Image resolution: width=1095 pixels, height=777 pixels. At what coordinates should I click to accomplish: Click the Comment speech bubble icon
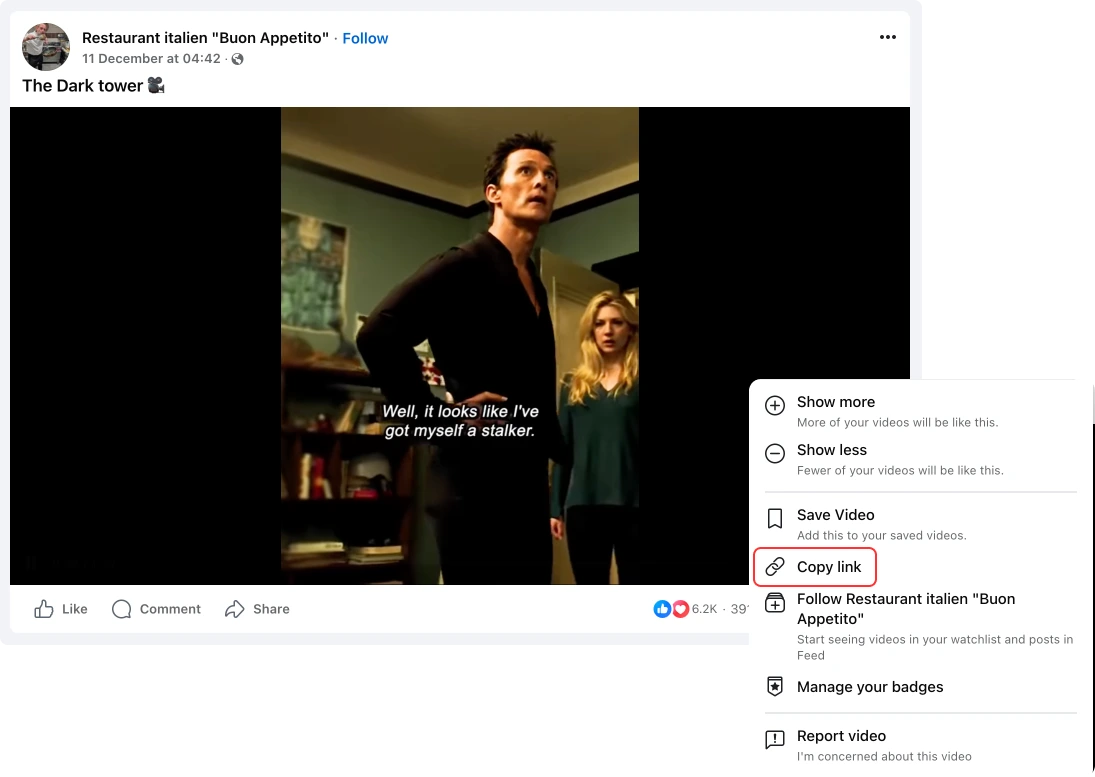(122, 609)
